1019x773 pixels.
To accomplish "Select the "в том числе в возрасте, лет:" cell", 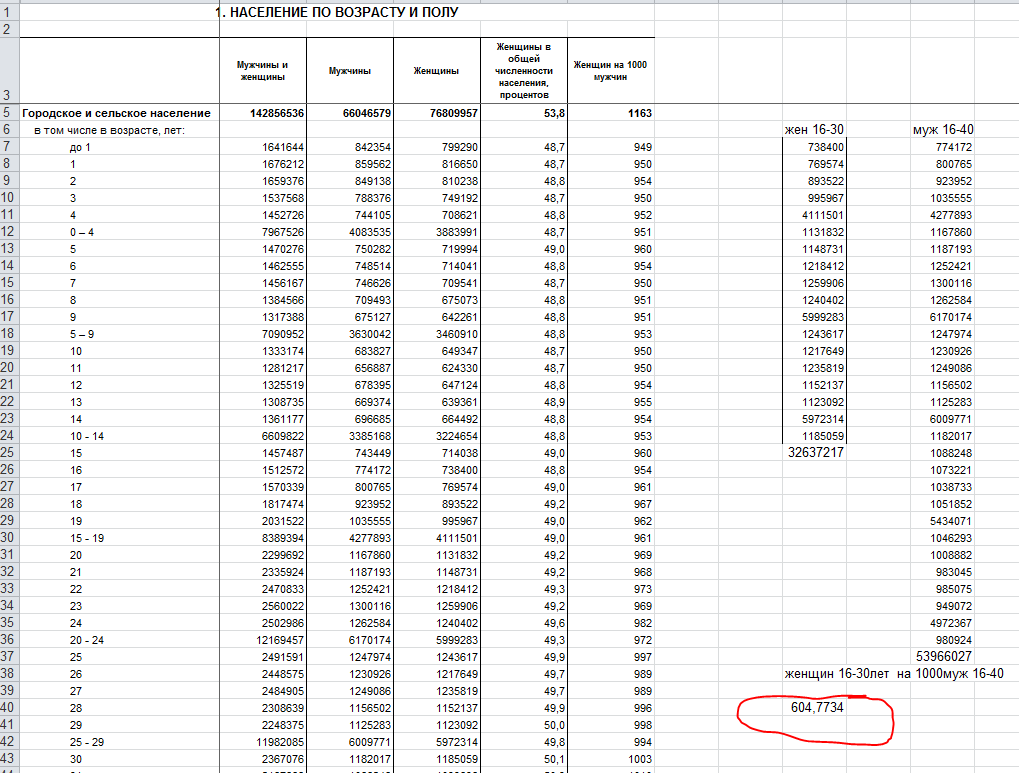I will pyautogui.click(x=110, y=130).
